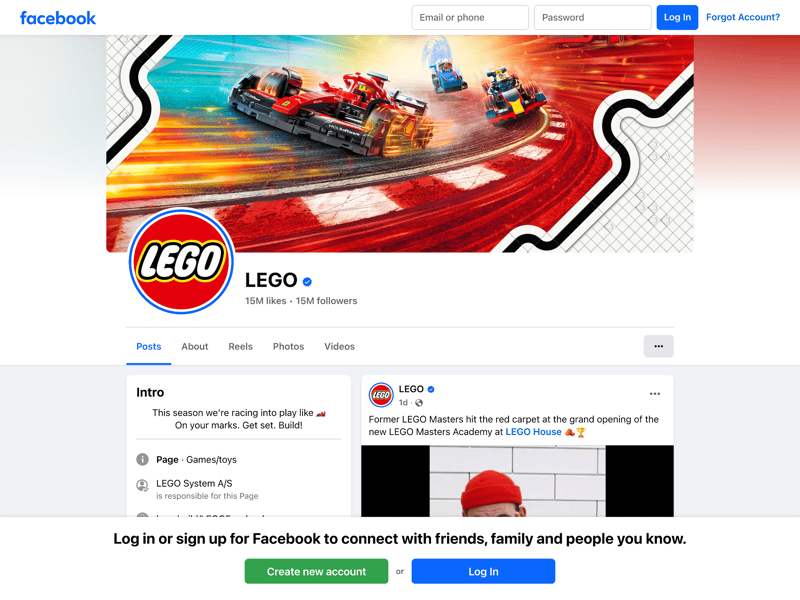Follow the LEGO House link in the post
This screenshot has height=600, width=800.
pyautogui.click(x=533, y=432)
